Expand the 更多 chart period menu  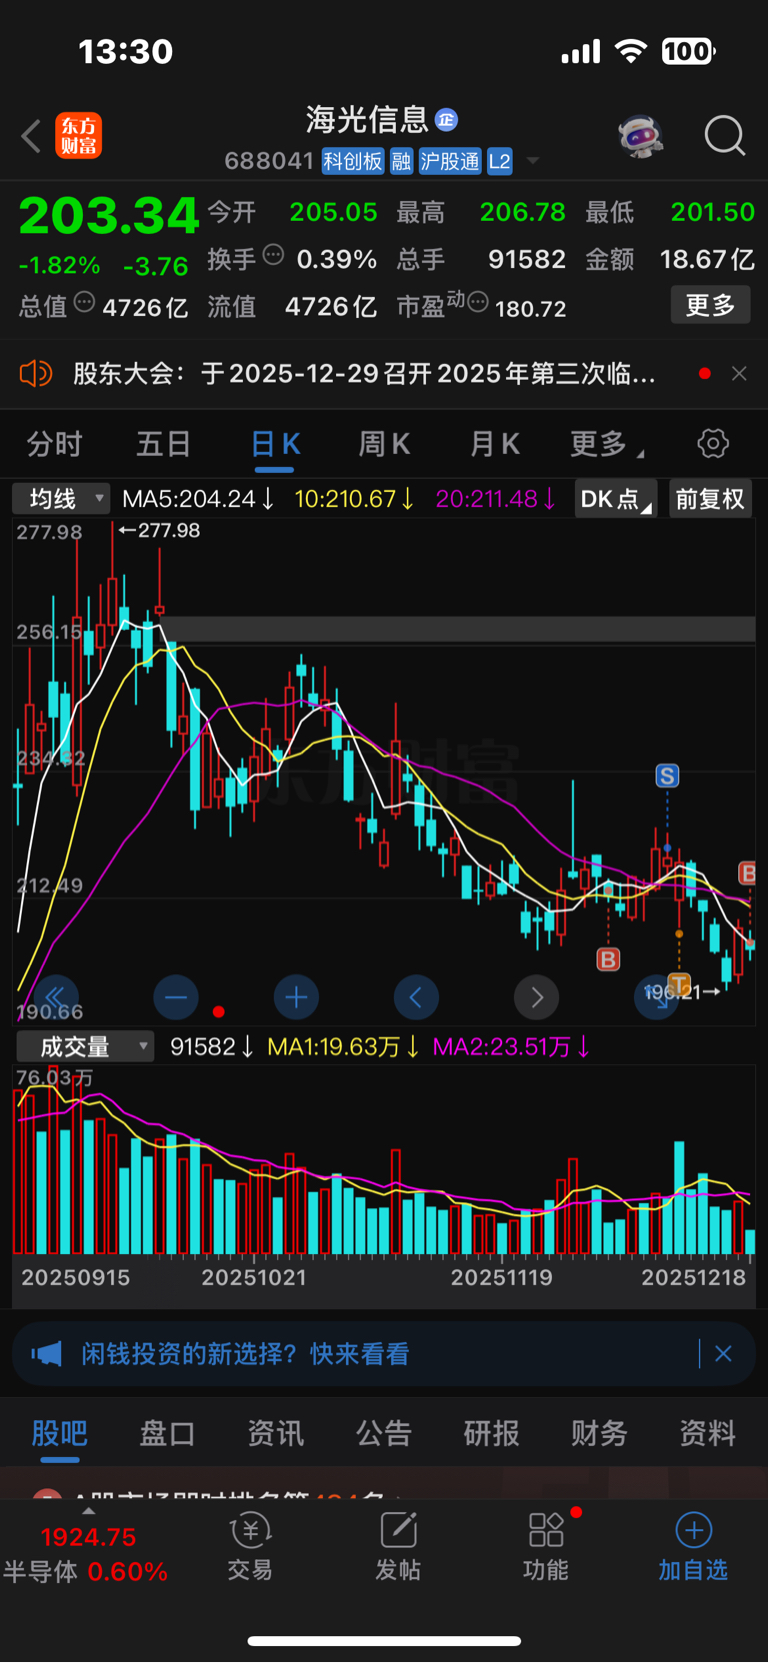click(x=606, y=444)
